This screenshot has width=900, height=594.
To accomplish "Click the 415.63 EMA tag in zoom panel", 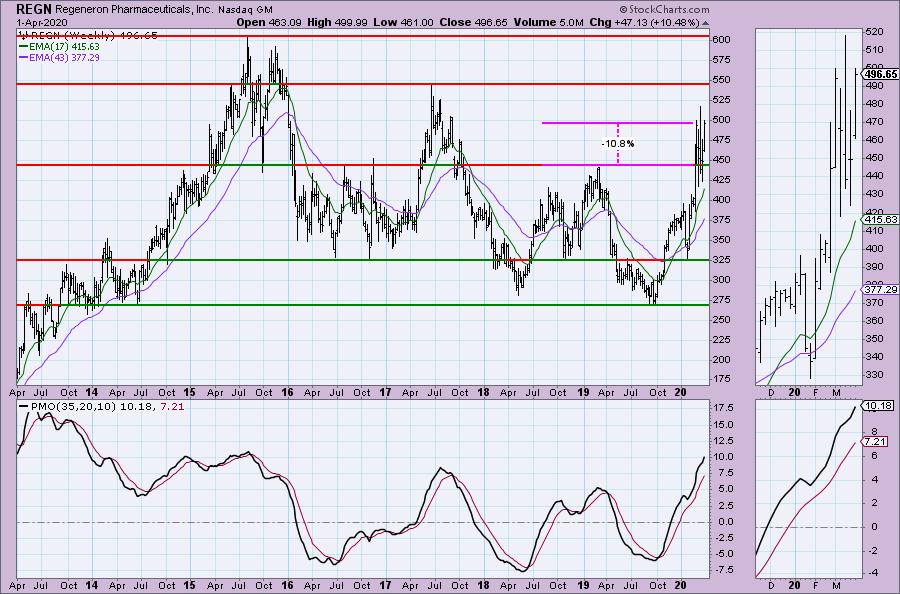I will (x=880, y=219).
